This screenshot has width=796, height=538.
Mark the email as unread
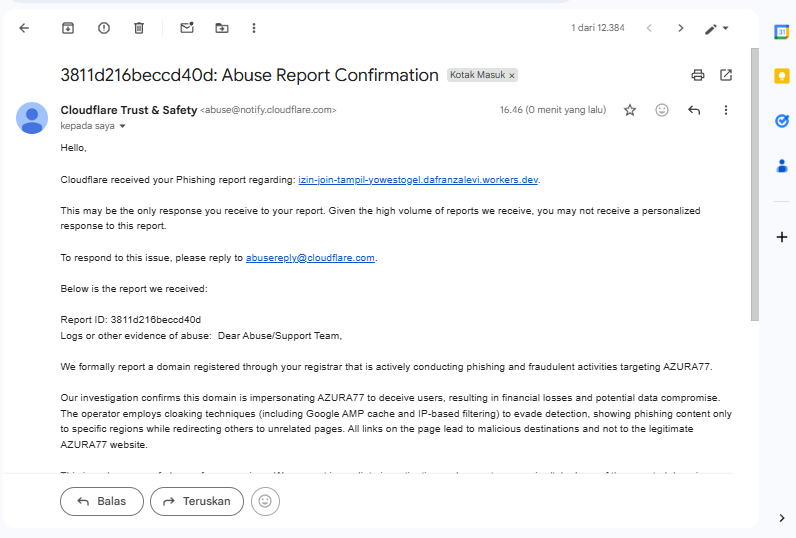(x=187, y=28)
